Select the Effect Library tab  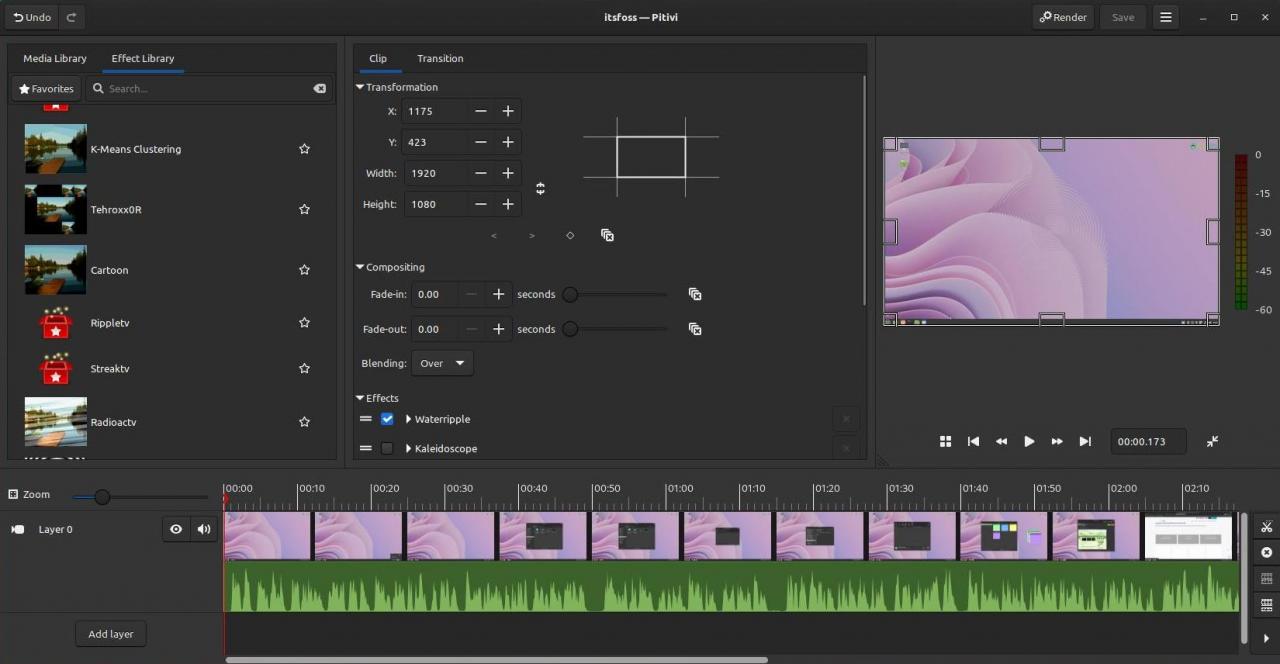click(143, 58)
